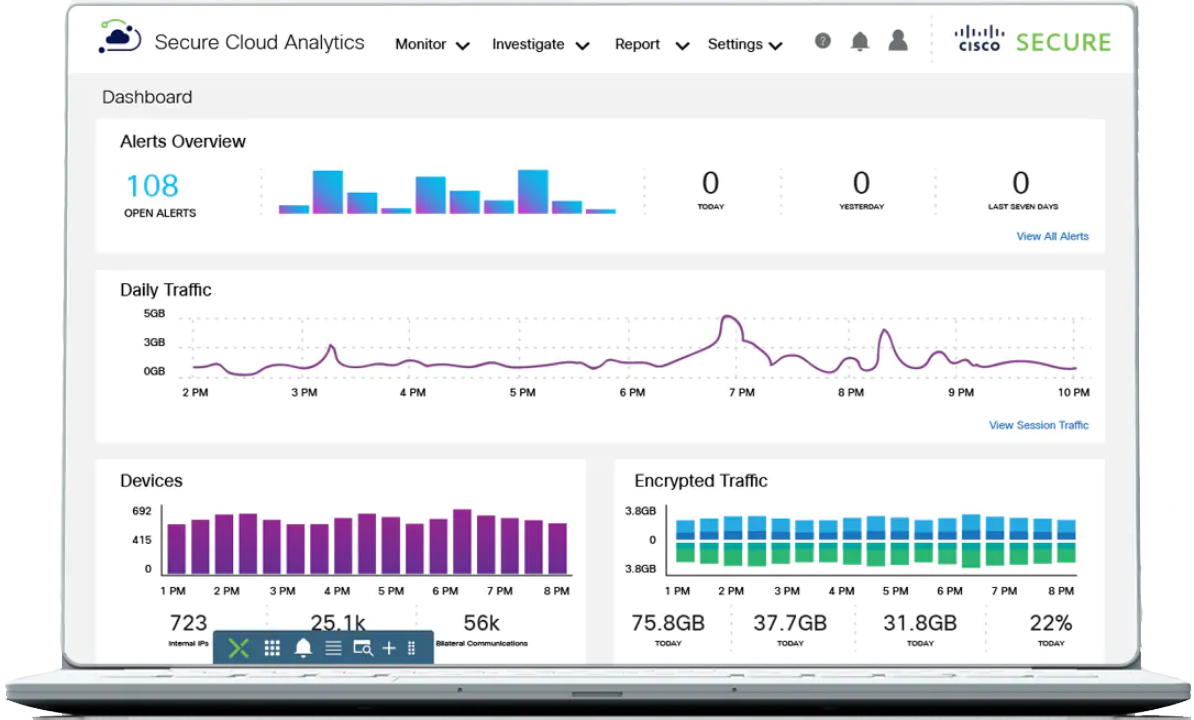1194x720 pixels.
Task: Open the View Session Traffic link
Action: point(1038,425)
